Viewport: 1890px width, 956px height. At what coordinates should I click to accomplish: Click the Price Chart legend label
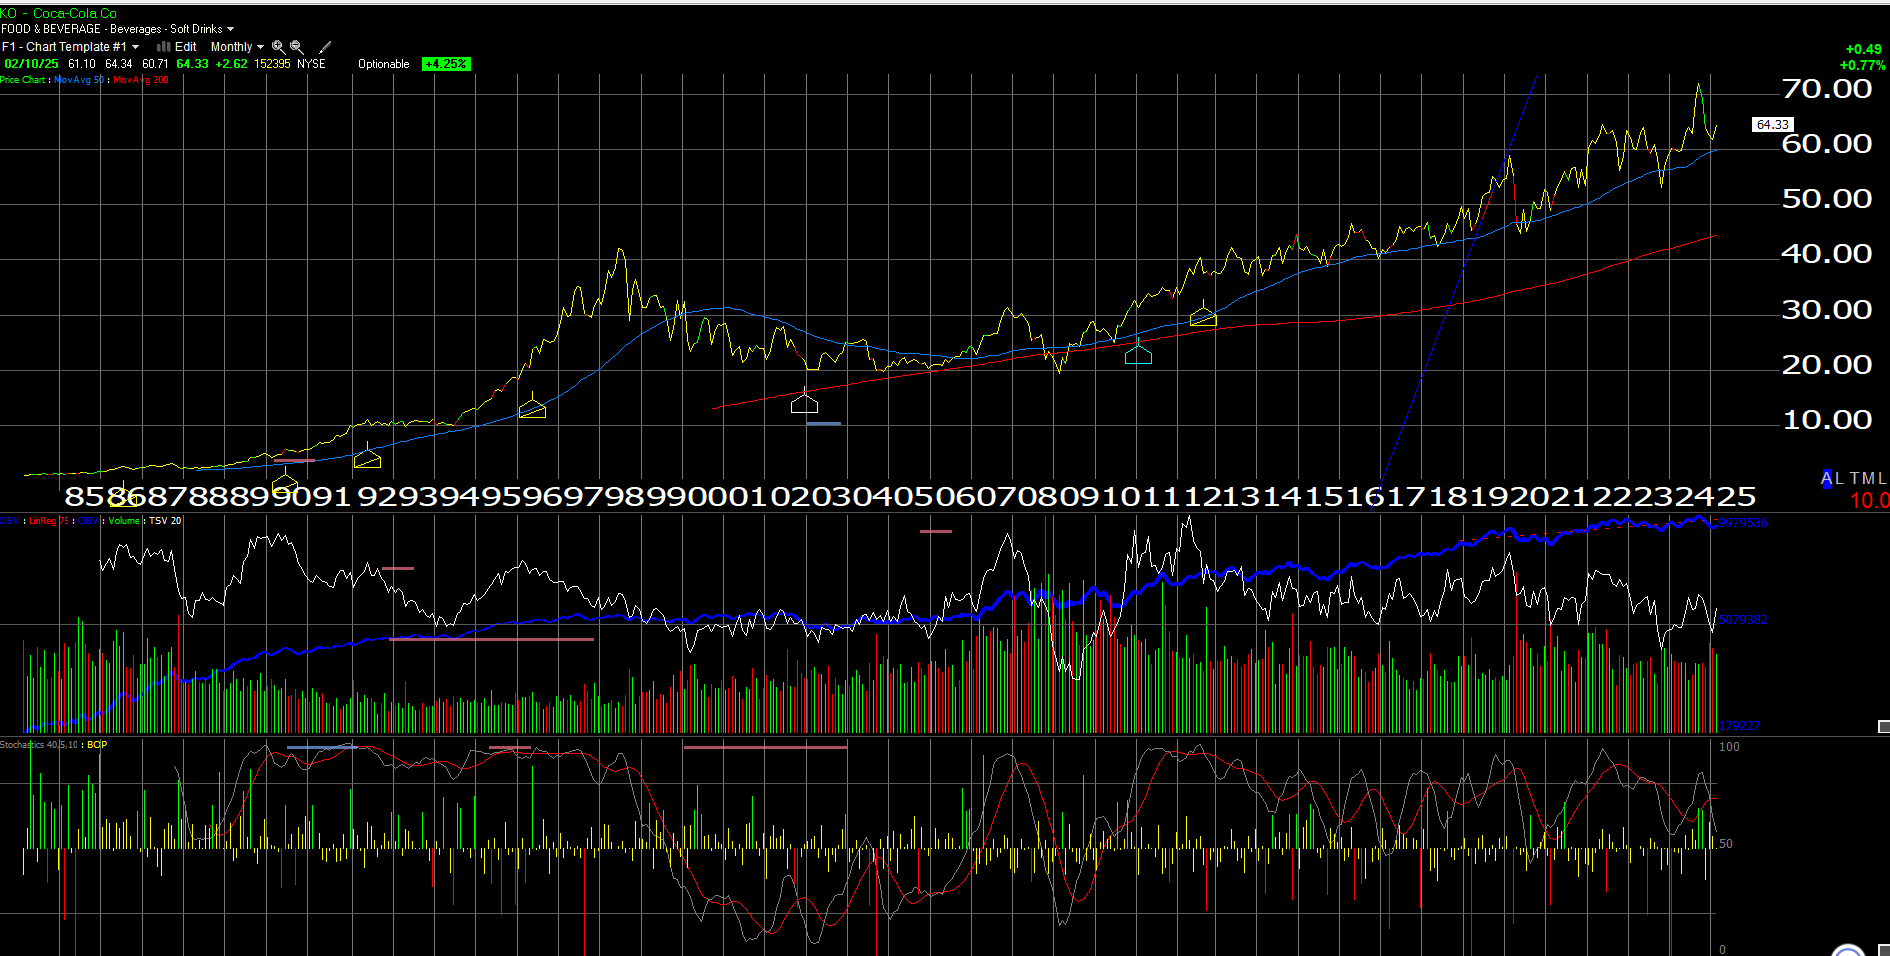tap(23, 80)
